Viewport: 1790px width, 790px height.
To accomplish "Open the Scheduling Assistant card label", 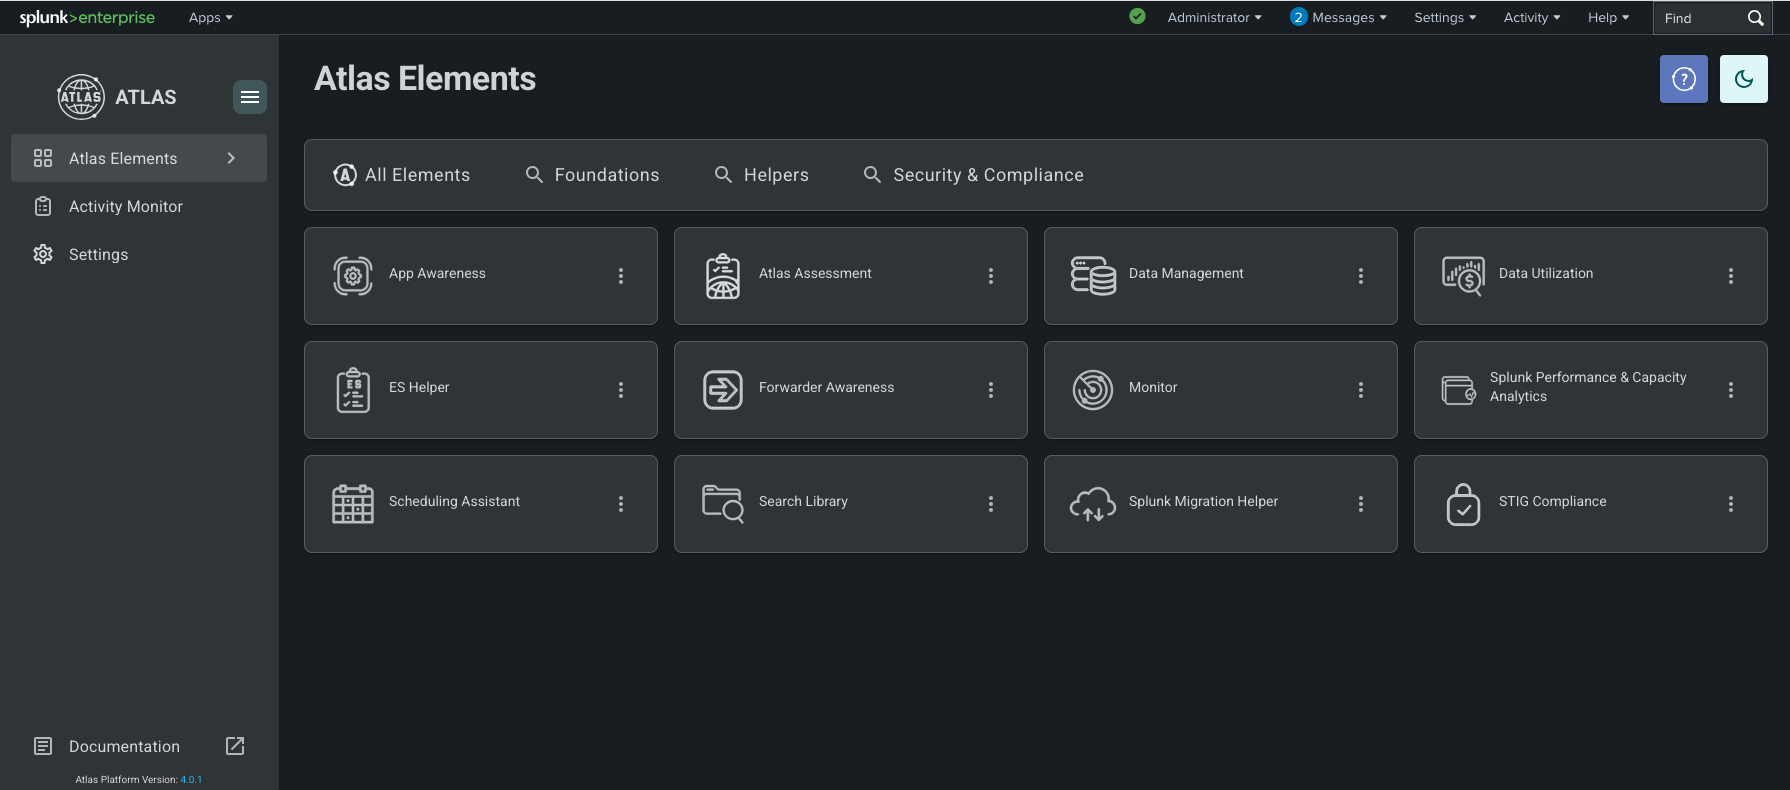I will click(x=454, y=501).
